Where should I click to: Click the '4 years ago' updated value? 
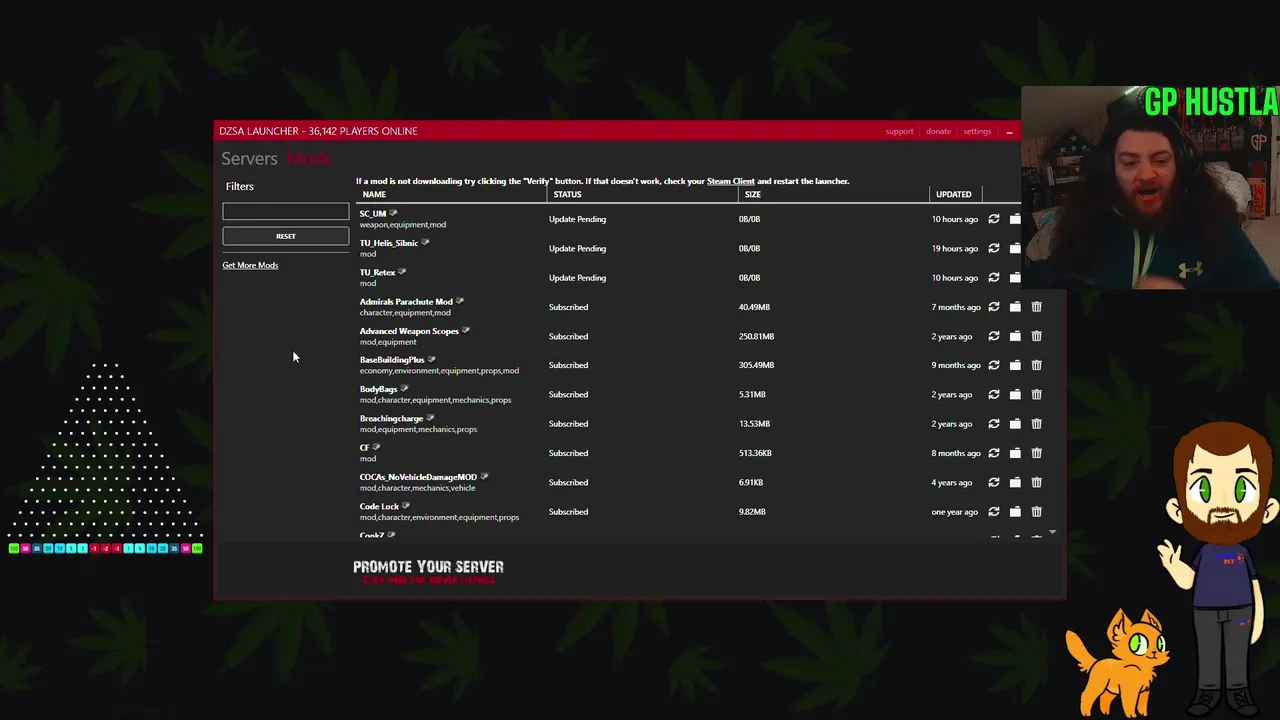click(x=951, y=482)
